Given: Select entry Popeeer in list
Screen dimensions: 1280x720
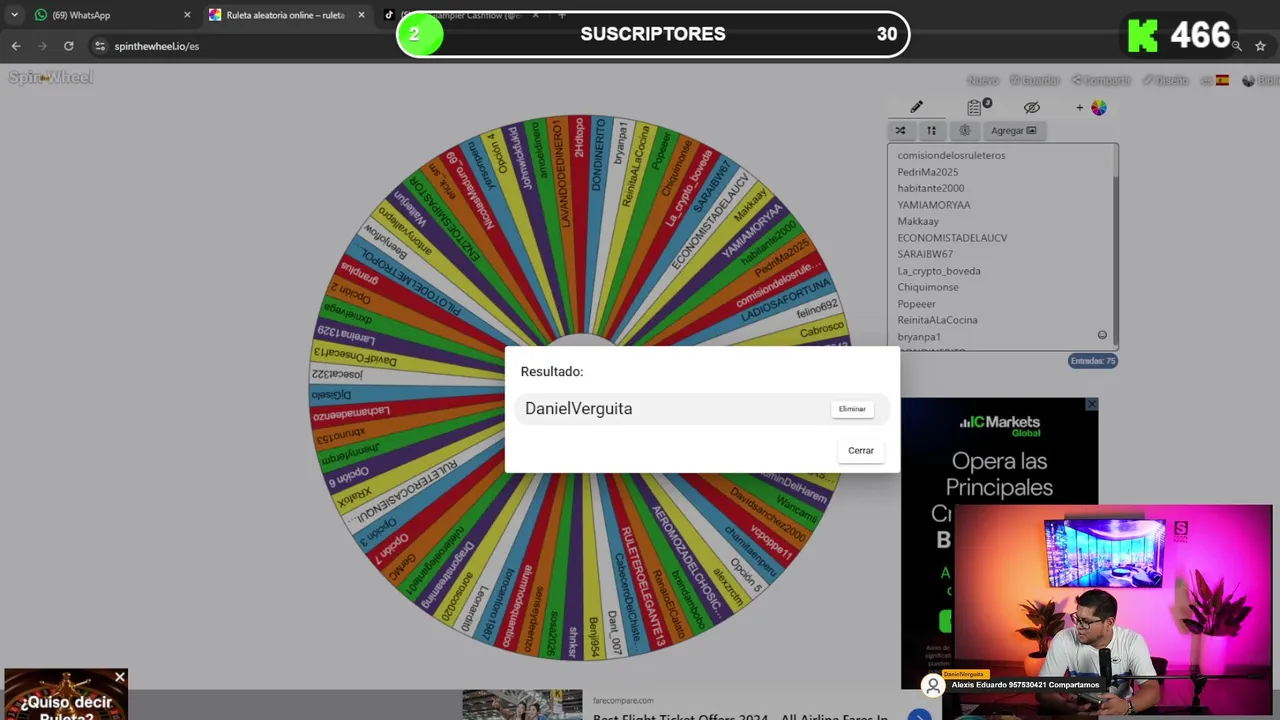Looking at the screenshot, I should (x=916, y=304).
